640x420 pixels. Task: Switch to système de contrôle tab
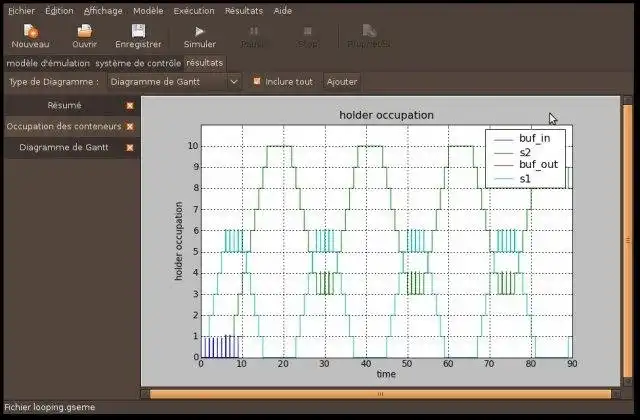[138, 63]
